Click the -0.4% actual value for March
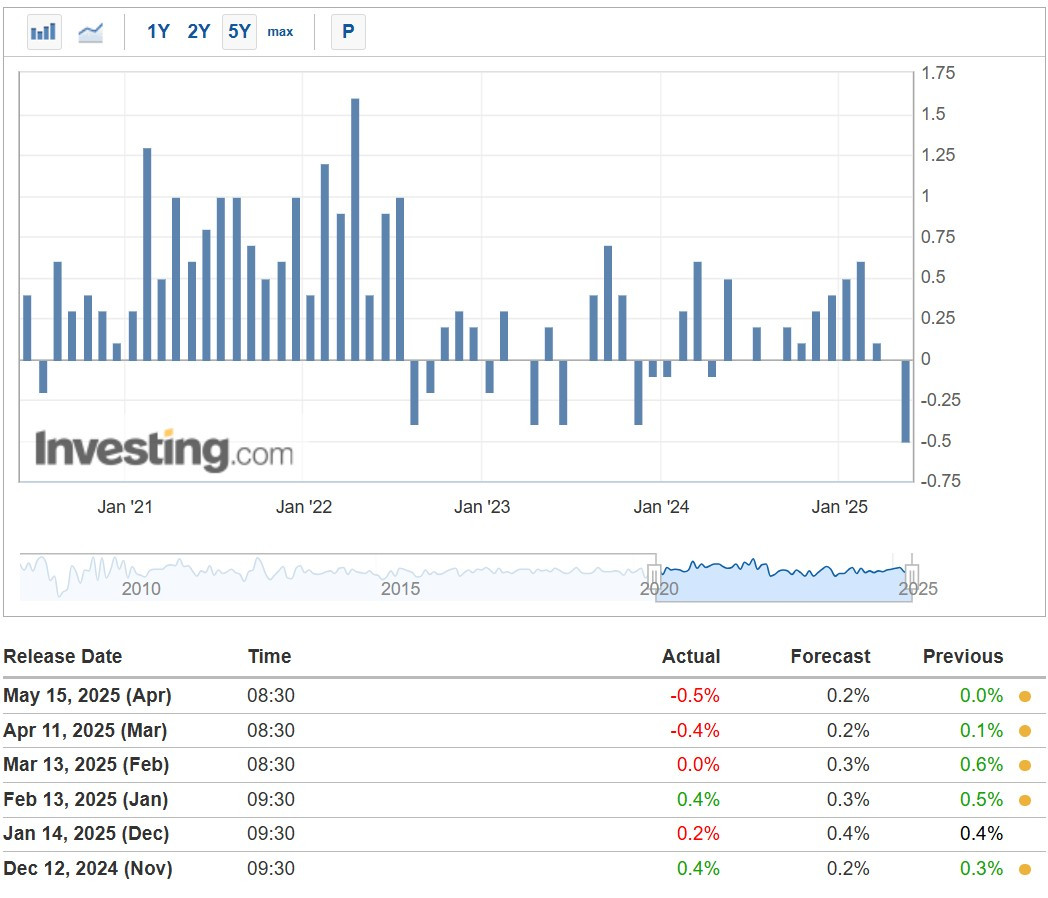The width and height of the screenshot is (1048, 898). [x=695, y=730]
